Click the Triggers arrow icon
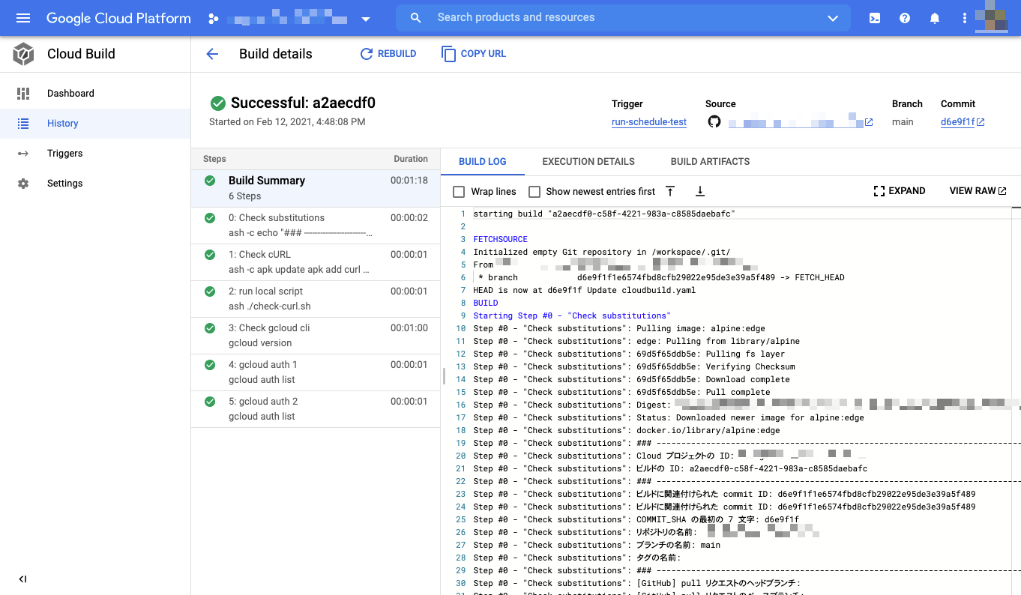The image size is (1021, 595). point(23,153)
